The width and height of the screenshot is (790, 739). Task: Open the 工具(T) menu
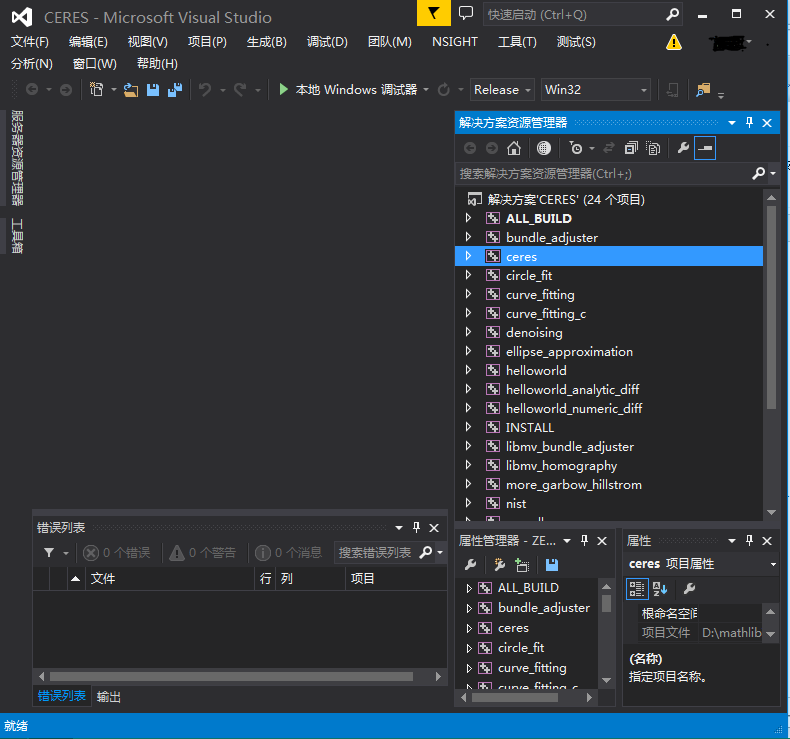click(x=517, y=42)
